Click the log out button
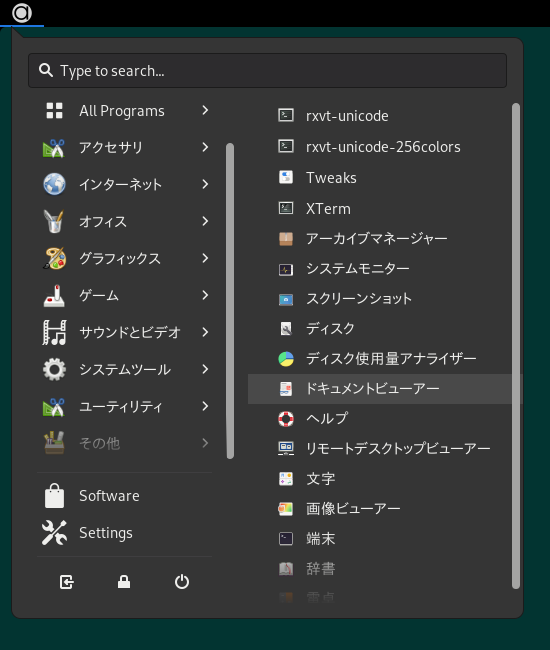Image resolution: width=550 pixels, height=650 pixels. pyautogui.click(x=66, y=582)
